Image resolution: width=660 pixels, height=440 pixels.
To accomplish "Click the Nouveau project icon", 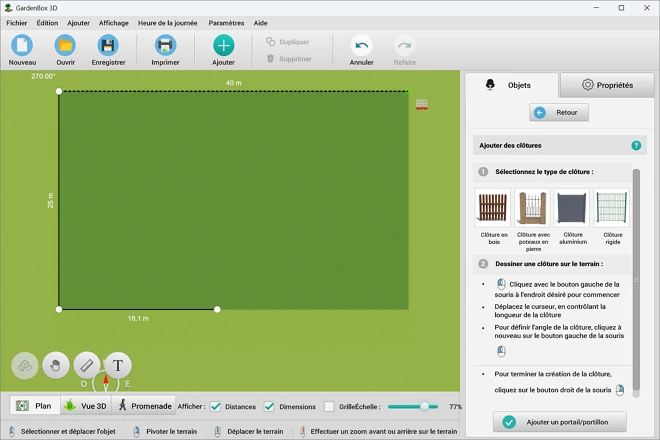I will click(x=22, y=45).
